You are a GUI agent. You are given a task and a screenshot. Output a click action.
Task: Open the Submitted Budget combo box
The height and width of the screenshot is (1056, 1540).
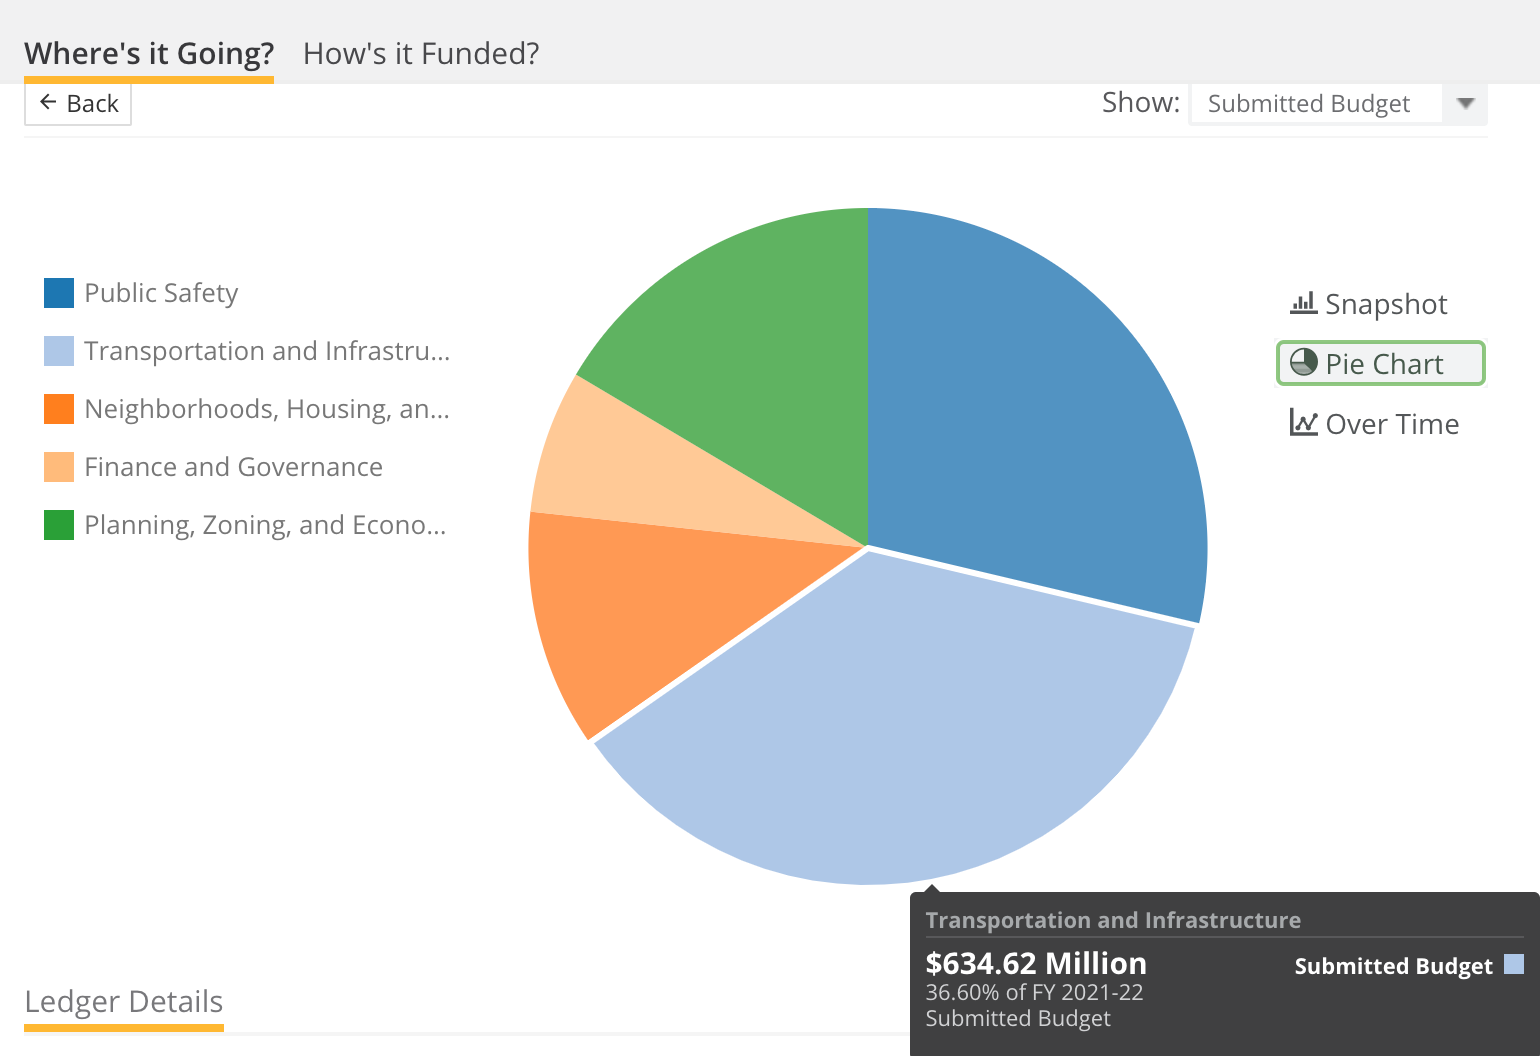coord(1338,103)
